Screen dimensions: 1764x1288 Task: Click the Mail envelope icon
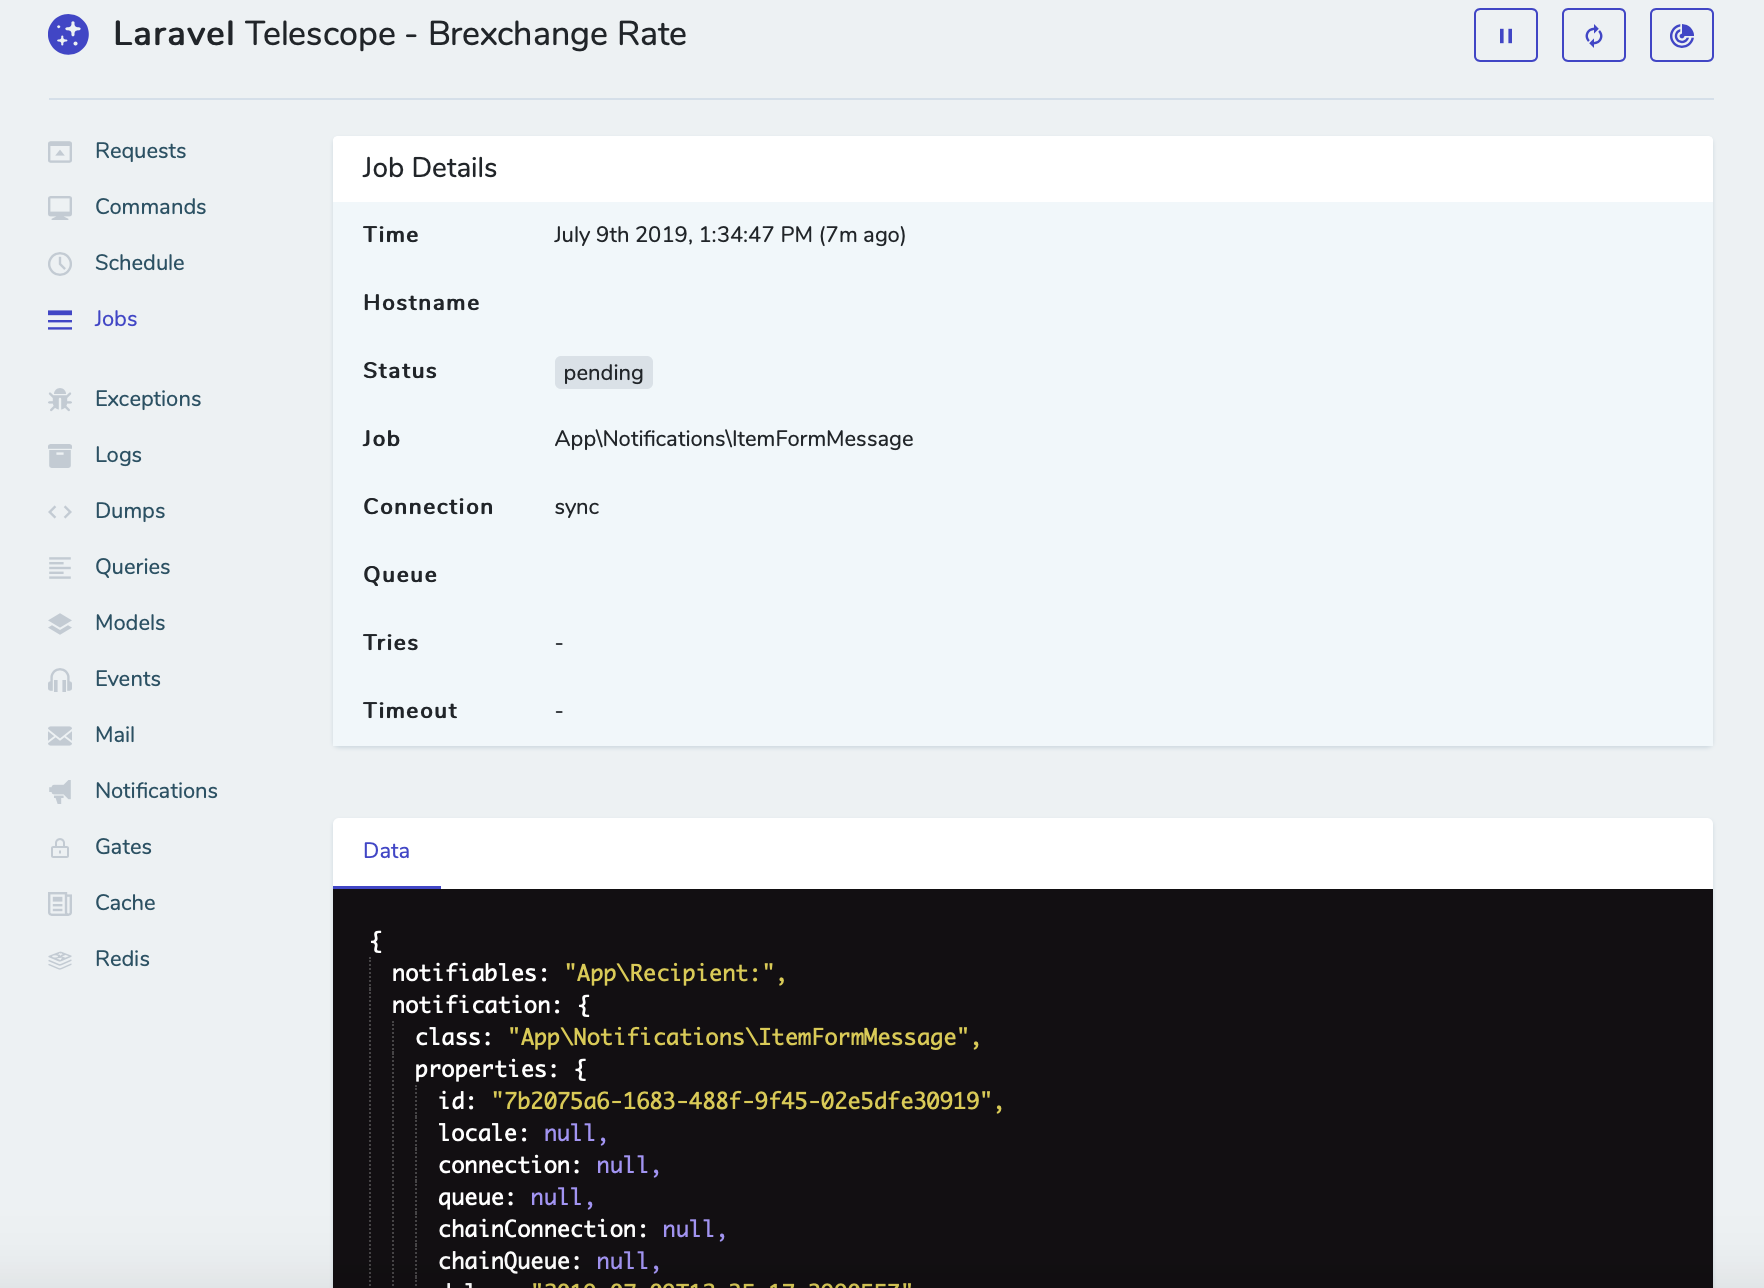60,736
